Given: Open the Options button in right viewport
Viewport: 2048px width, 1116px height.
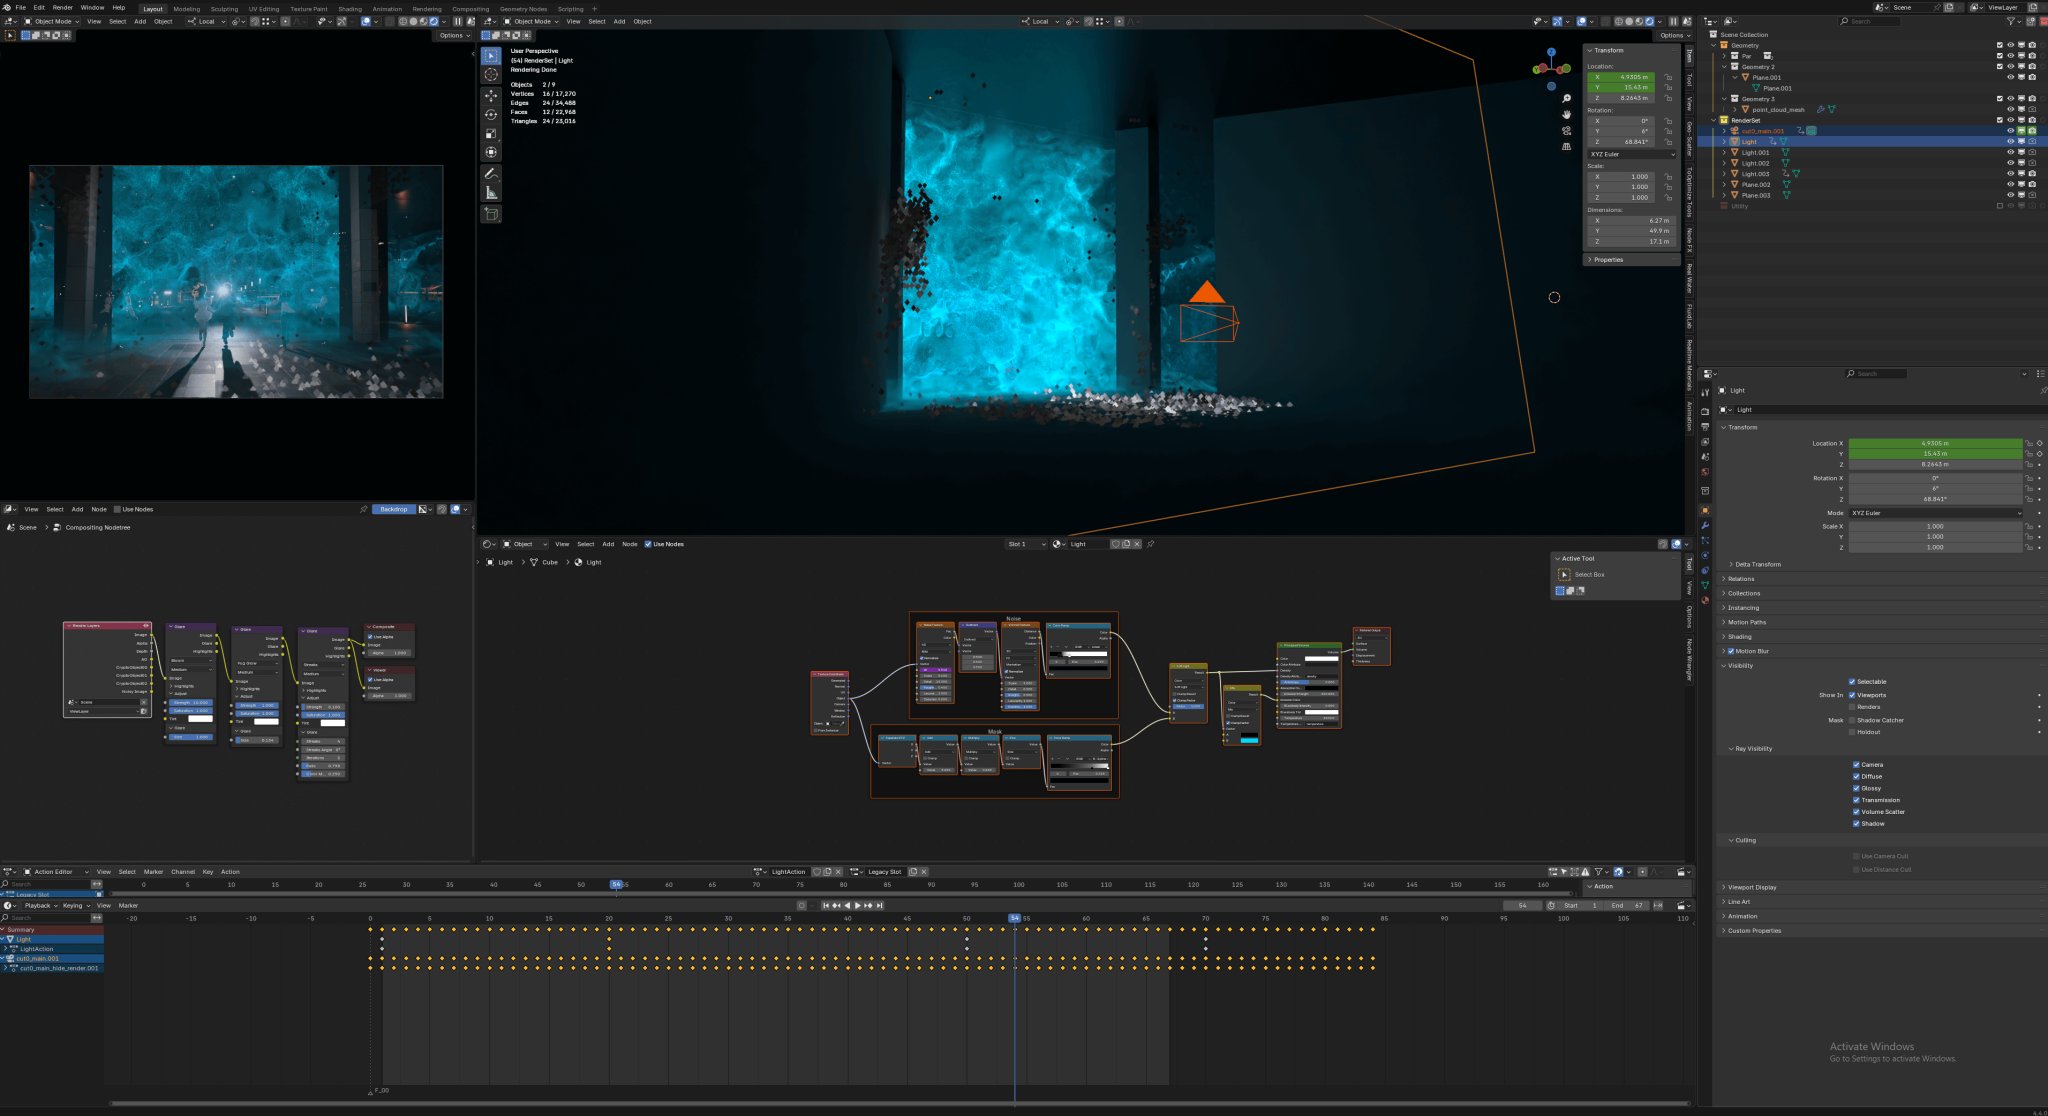Looking at the screenshot, I should point(1673,35).
